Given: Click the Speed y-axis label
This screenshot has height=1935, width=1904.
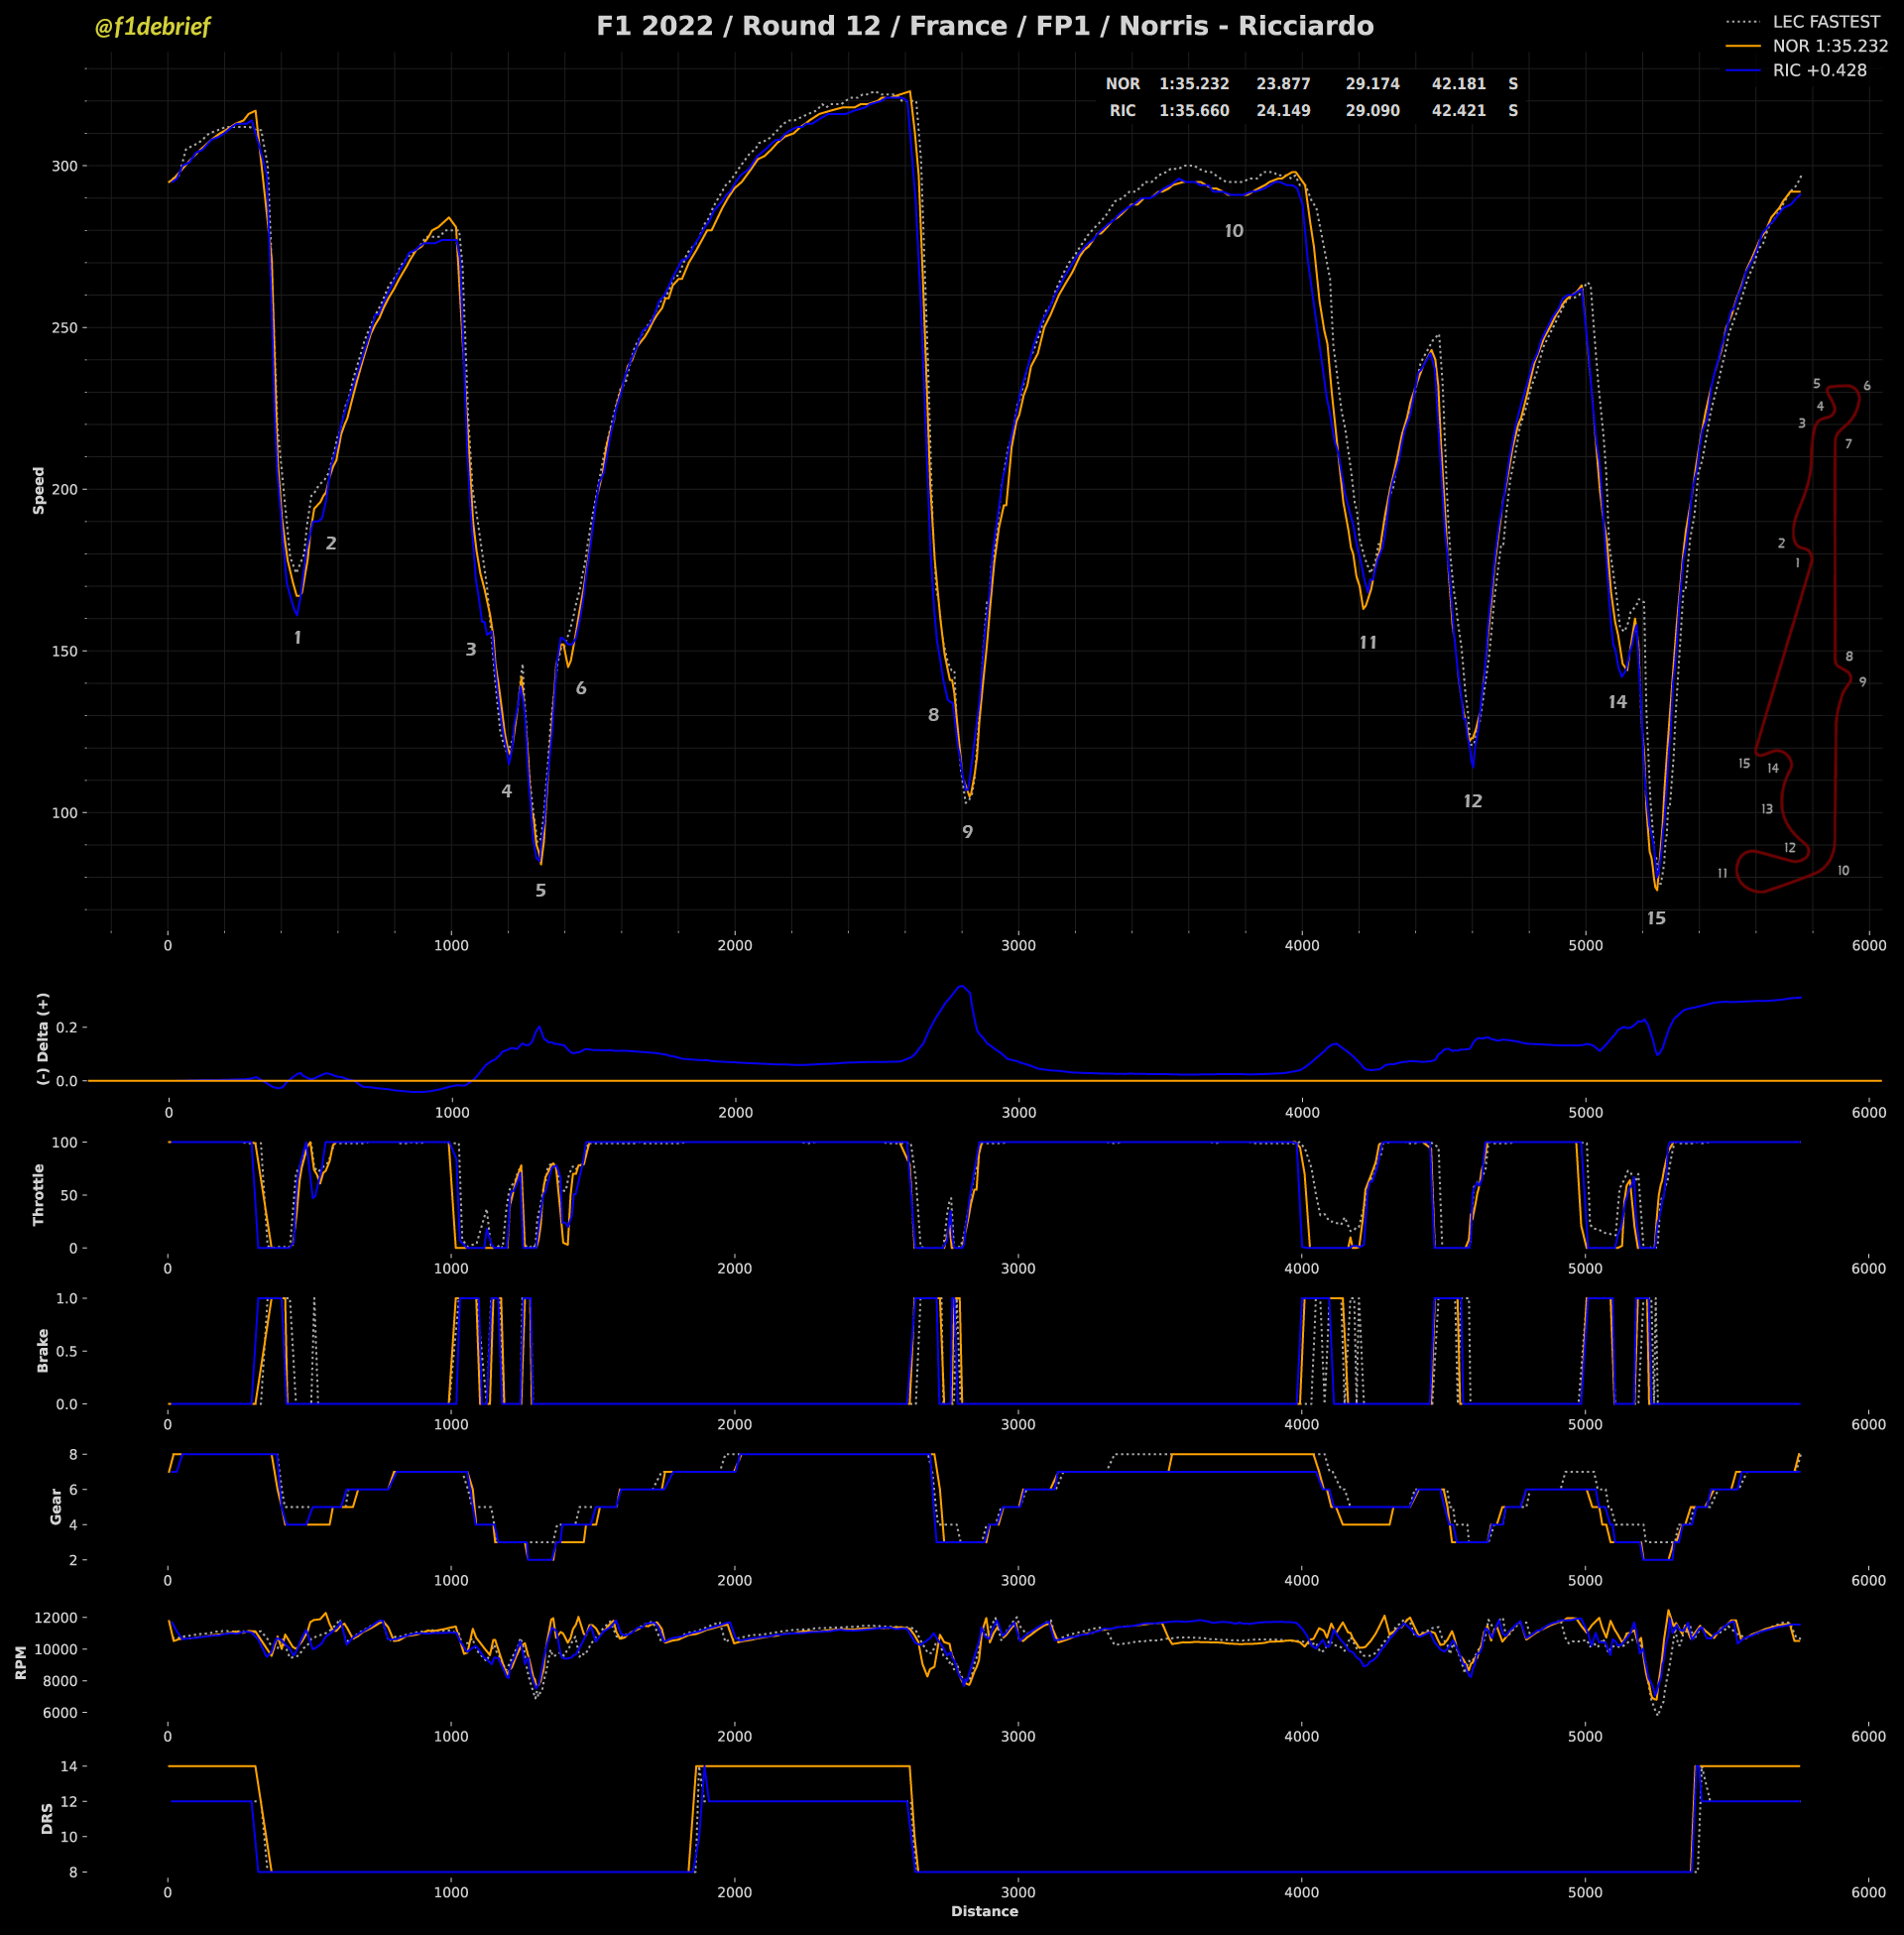Looking at the screenshot, I should [x=39, y=490].
